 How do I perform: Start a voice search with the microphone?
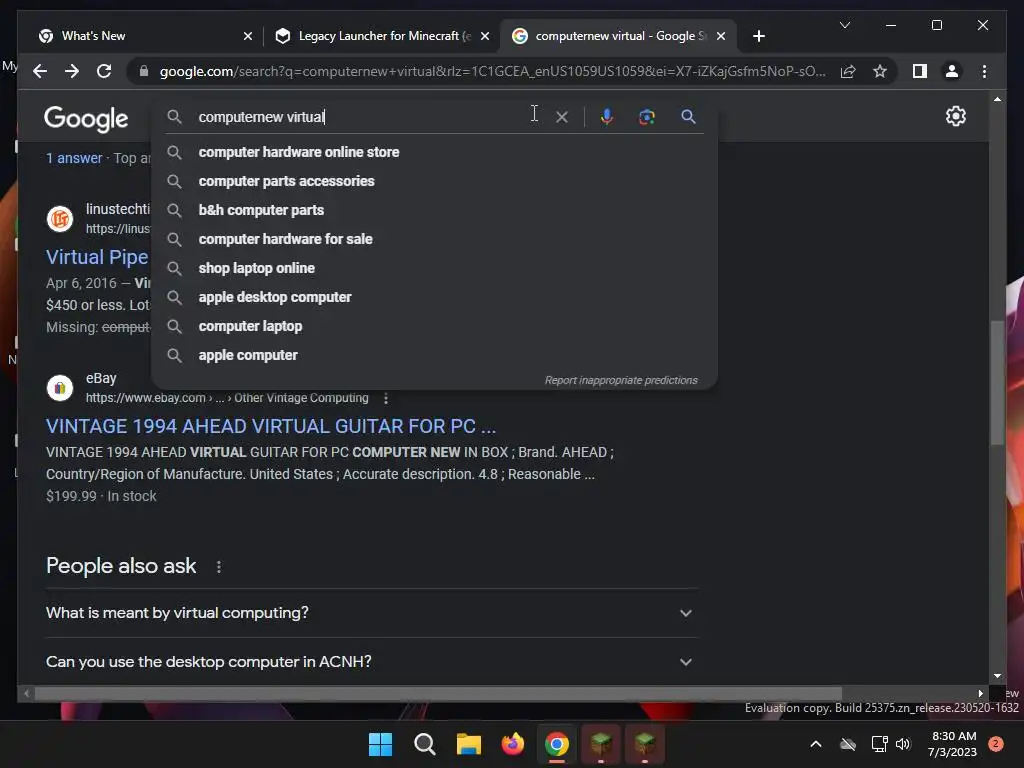[607, 117]
